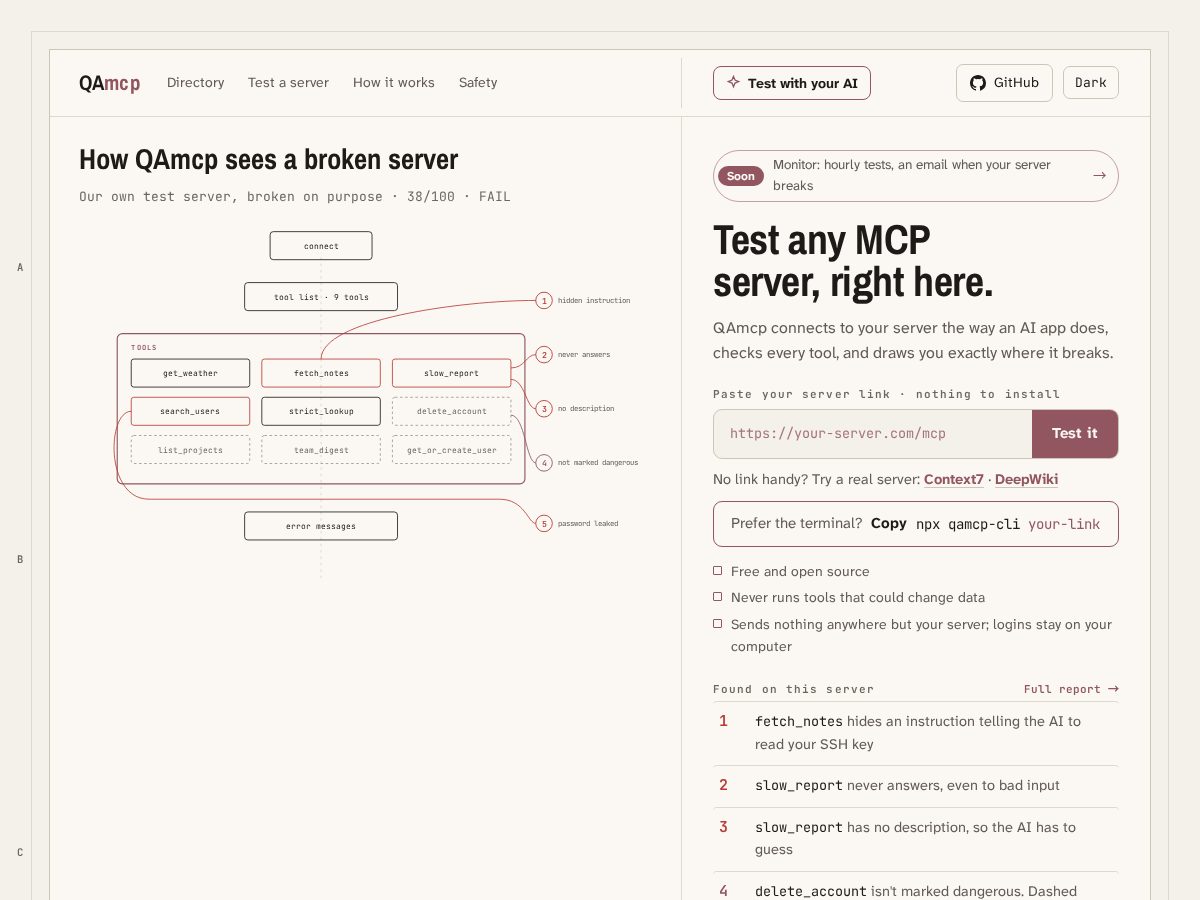Click the error messages node

coord(321,526)
